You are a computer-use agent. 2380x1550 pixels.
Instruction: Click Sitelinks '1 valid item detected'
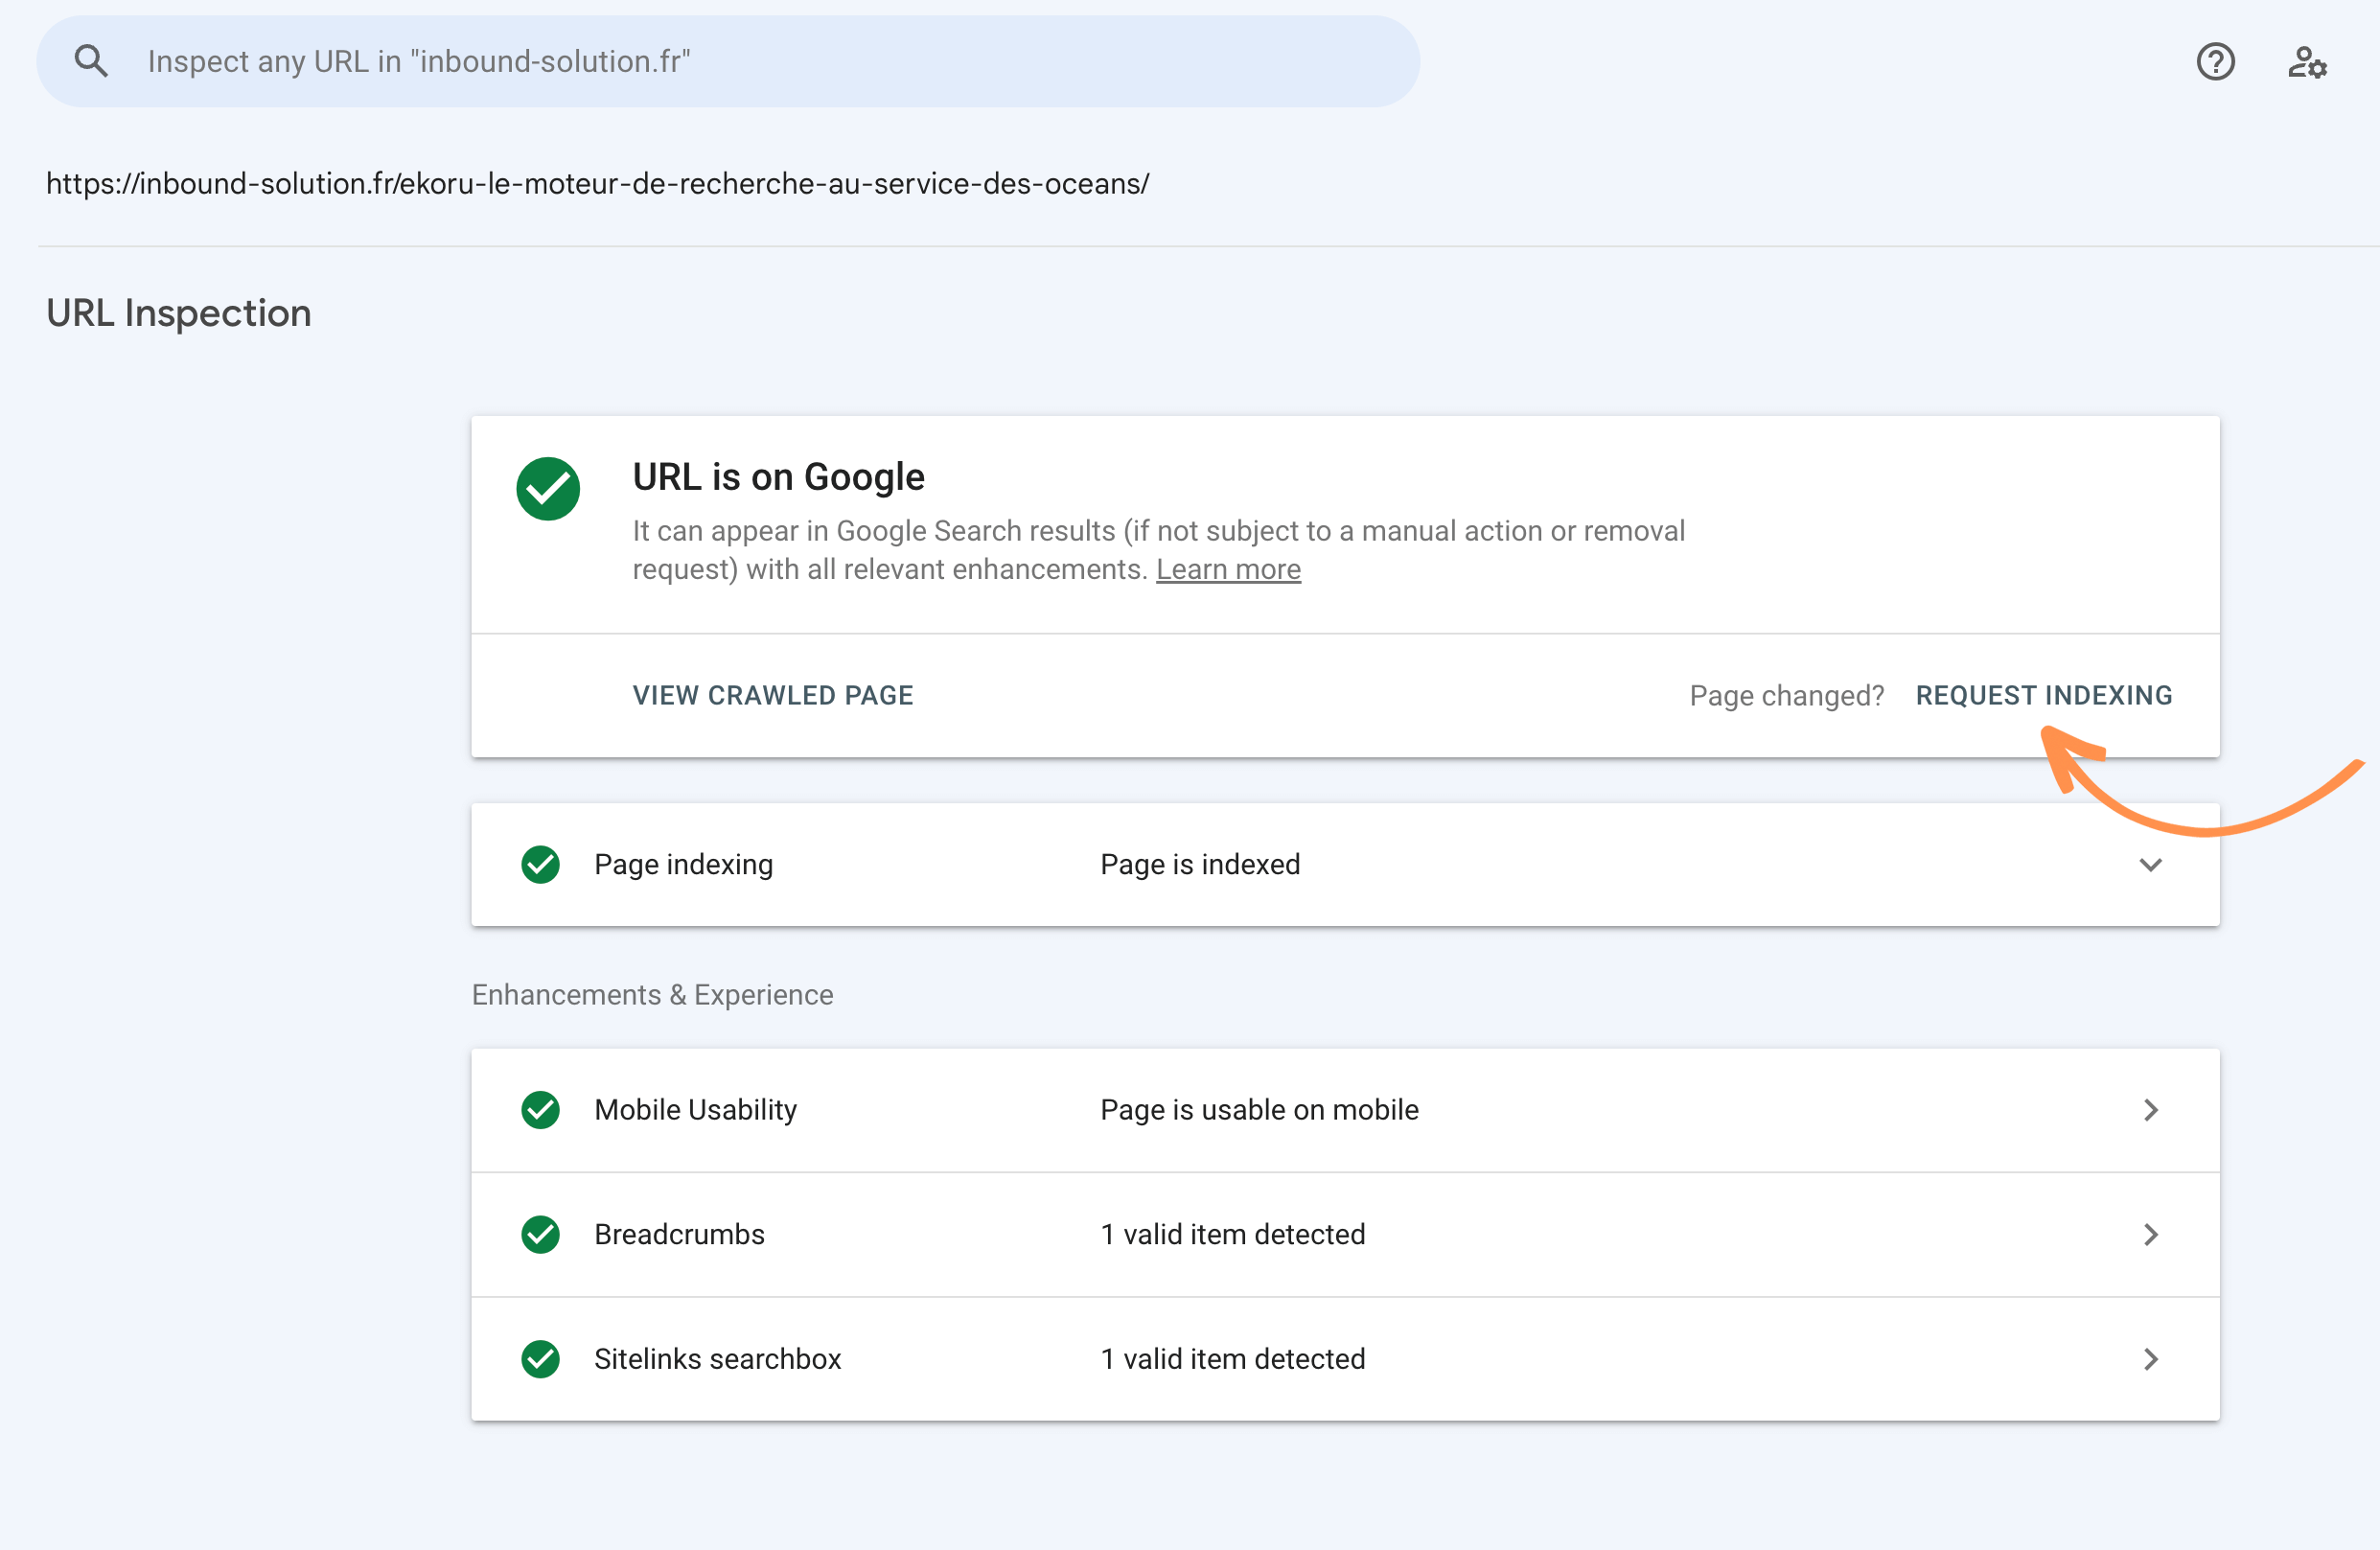click(1232, 1359)
